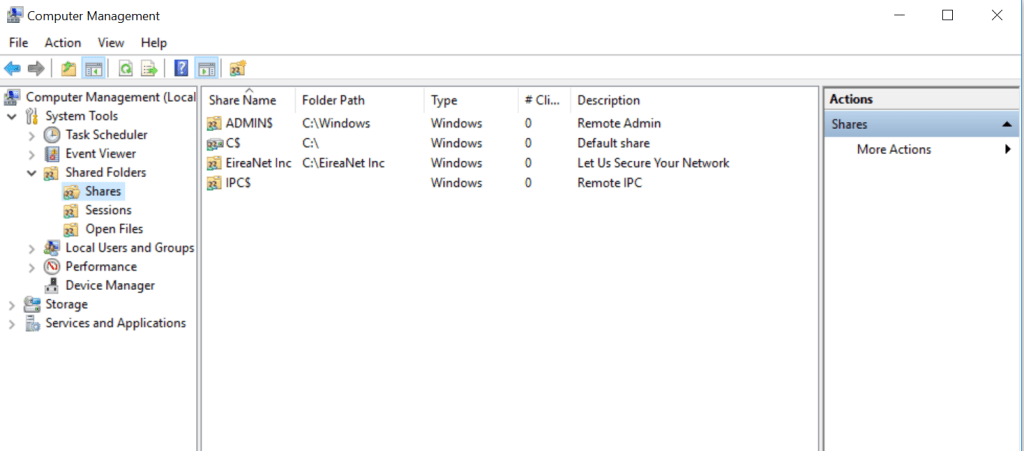Open the View menu
1024x451 pixels.
pyautogui.click(x=111, y=42)
